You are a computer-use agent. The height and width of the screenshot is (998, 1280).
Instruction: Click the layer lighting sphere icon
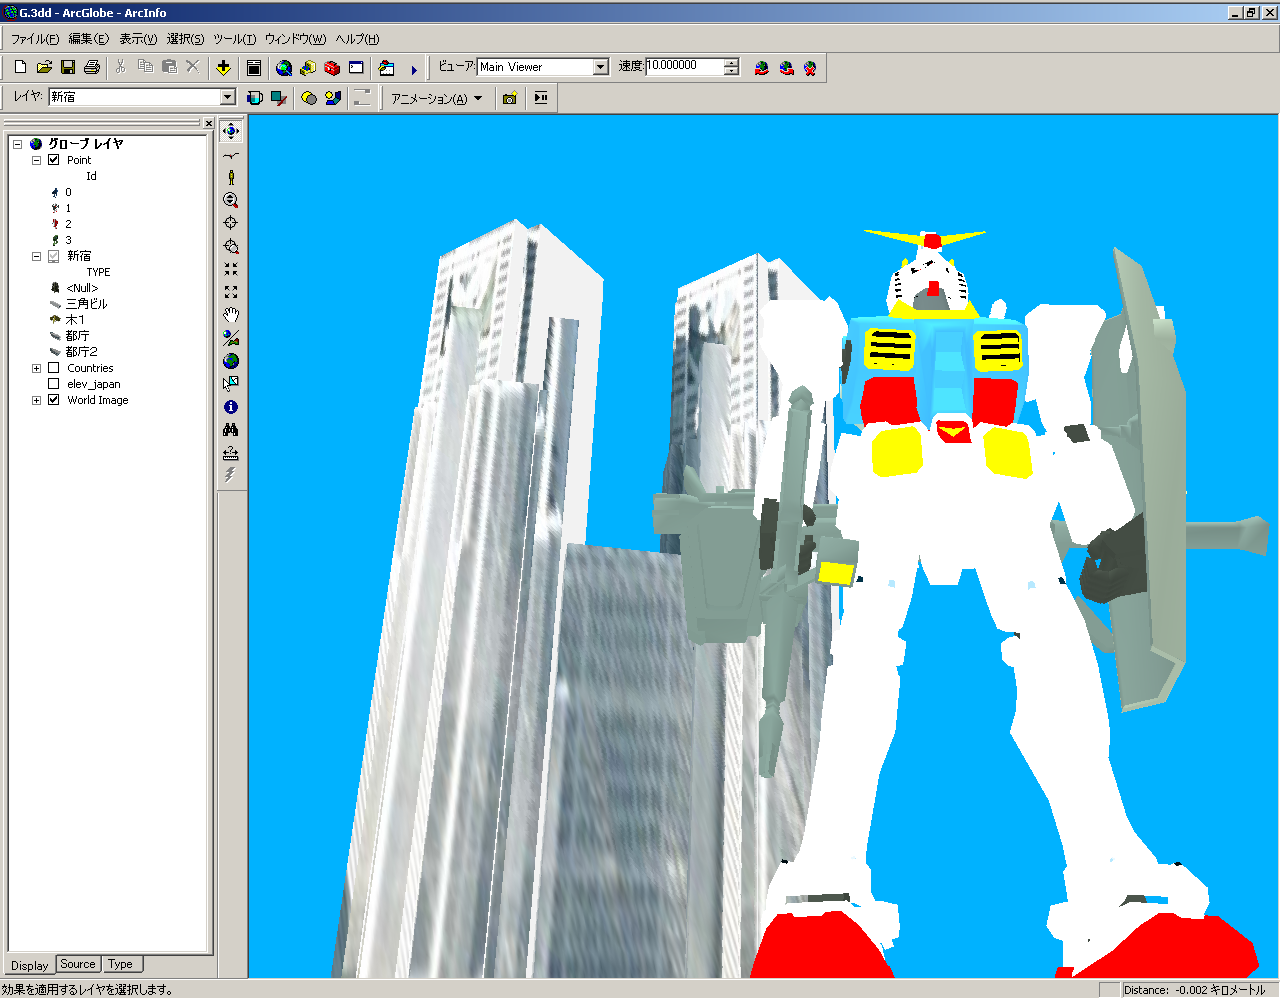coord(309,98)
